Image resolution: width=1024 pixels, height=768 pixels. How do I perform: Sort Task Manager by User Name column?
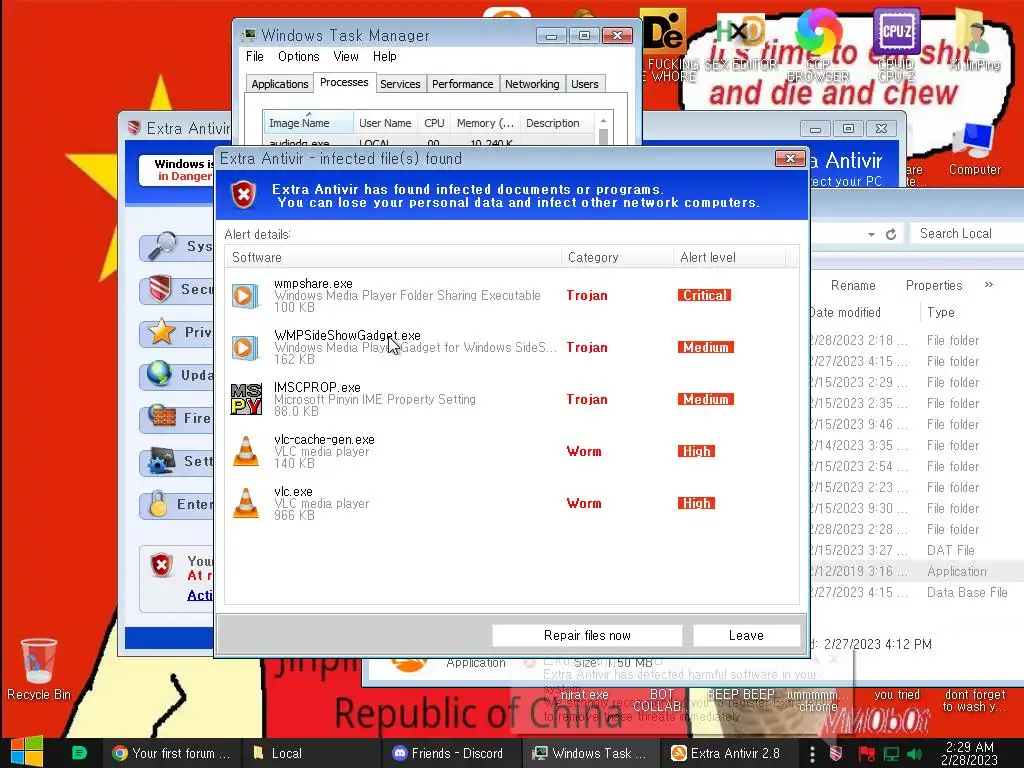pos(385,123)
